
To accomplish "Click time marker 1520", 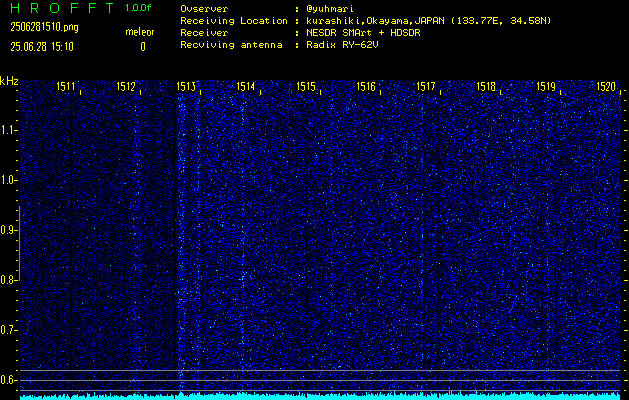I will pos(606,86).
